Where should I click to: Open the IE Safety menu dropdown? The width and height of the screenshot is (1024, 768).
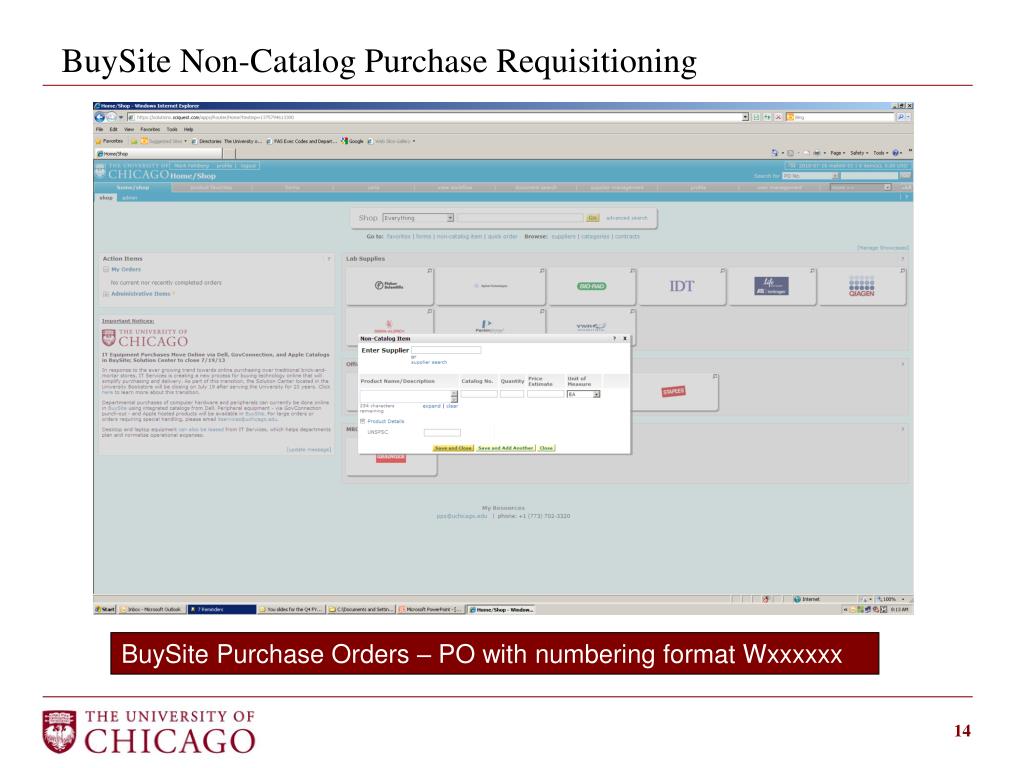coord(859,153)
